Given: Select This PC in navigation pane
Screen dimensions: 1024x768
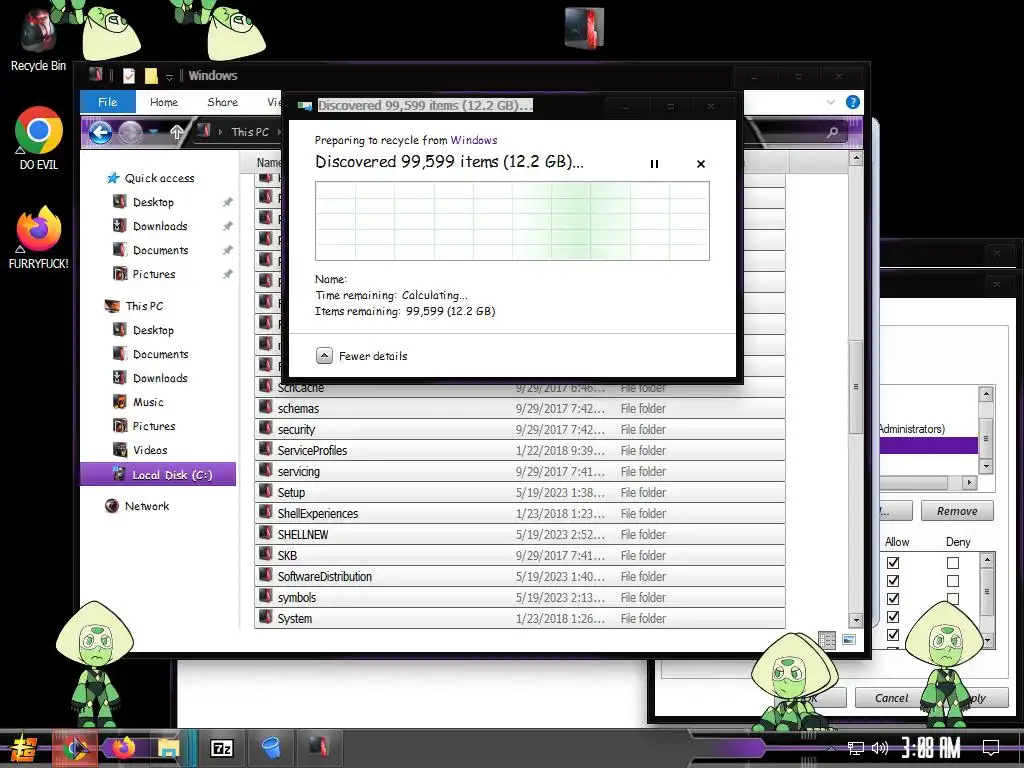Looking at the screenshot, I should (x=135, y=306).
